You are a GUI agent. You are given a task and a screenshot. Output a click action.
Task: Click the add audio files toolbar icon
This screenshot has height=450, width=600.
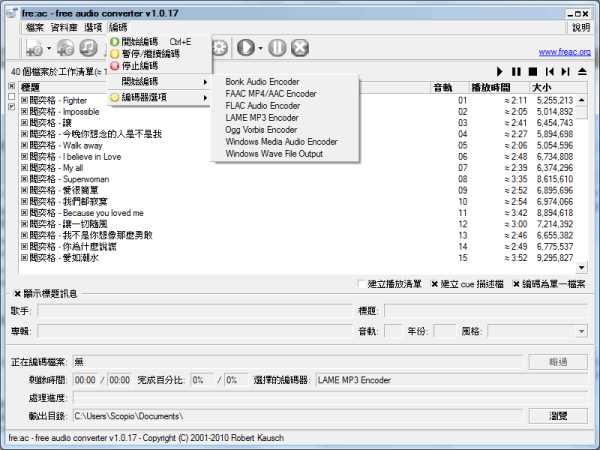[34, 48]
